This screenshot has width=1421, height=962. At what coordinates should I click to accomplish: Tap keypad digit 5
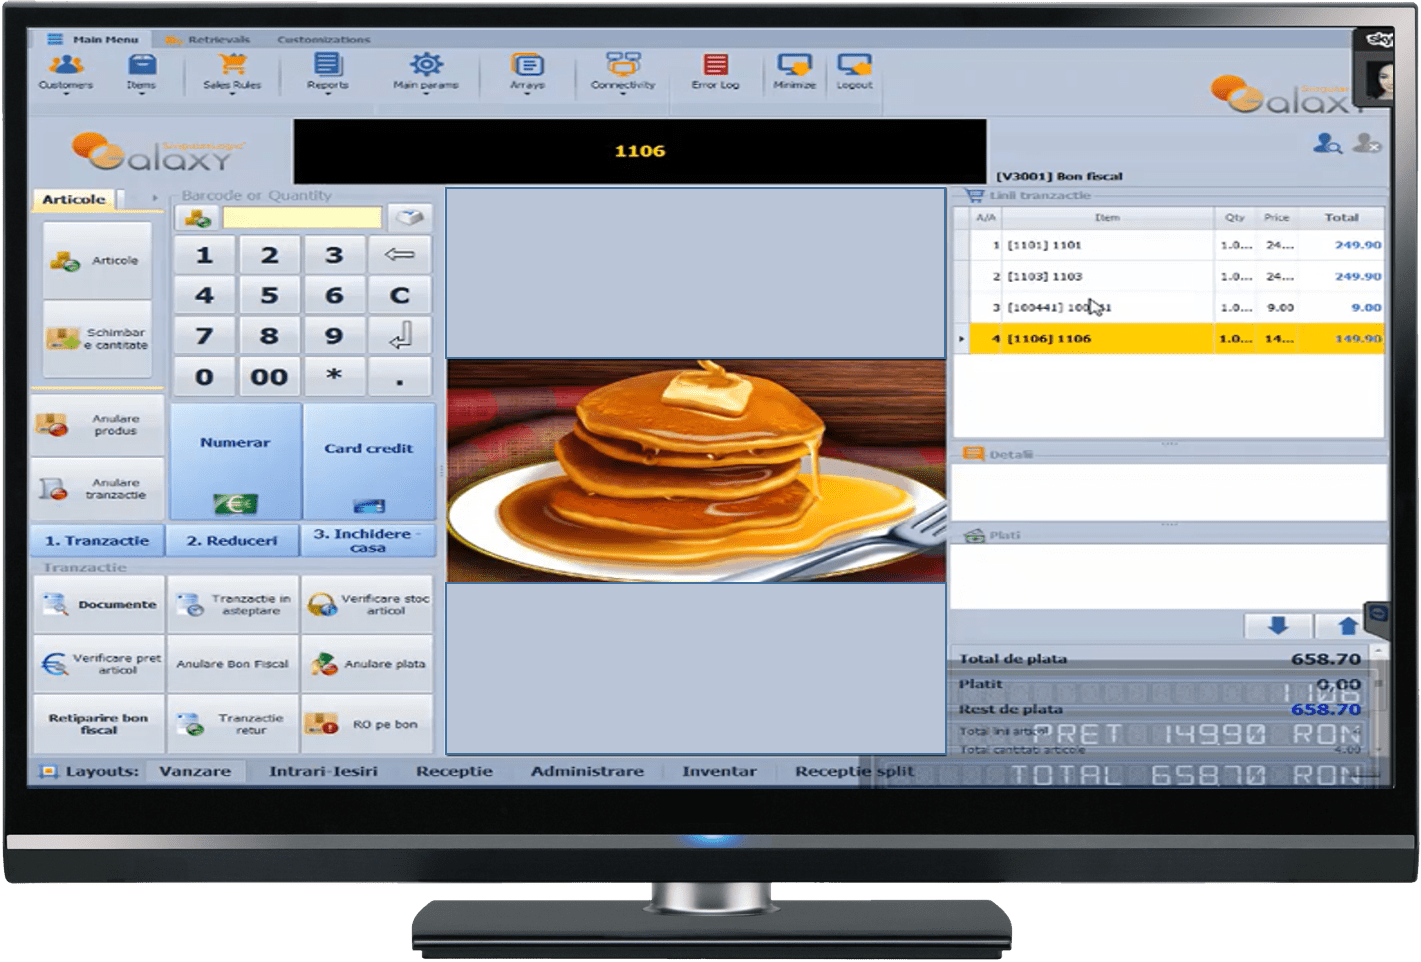269,295
